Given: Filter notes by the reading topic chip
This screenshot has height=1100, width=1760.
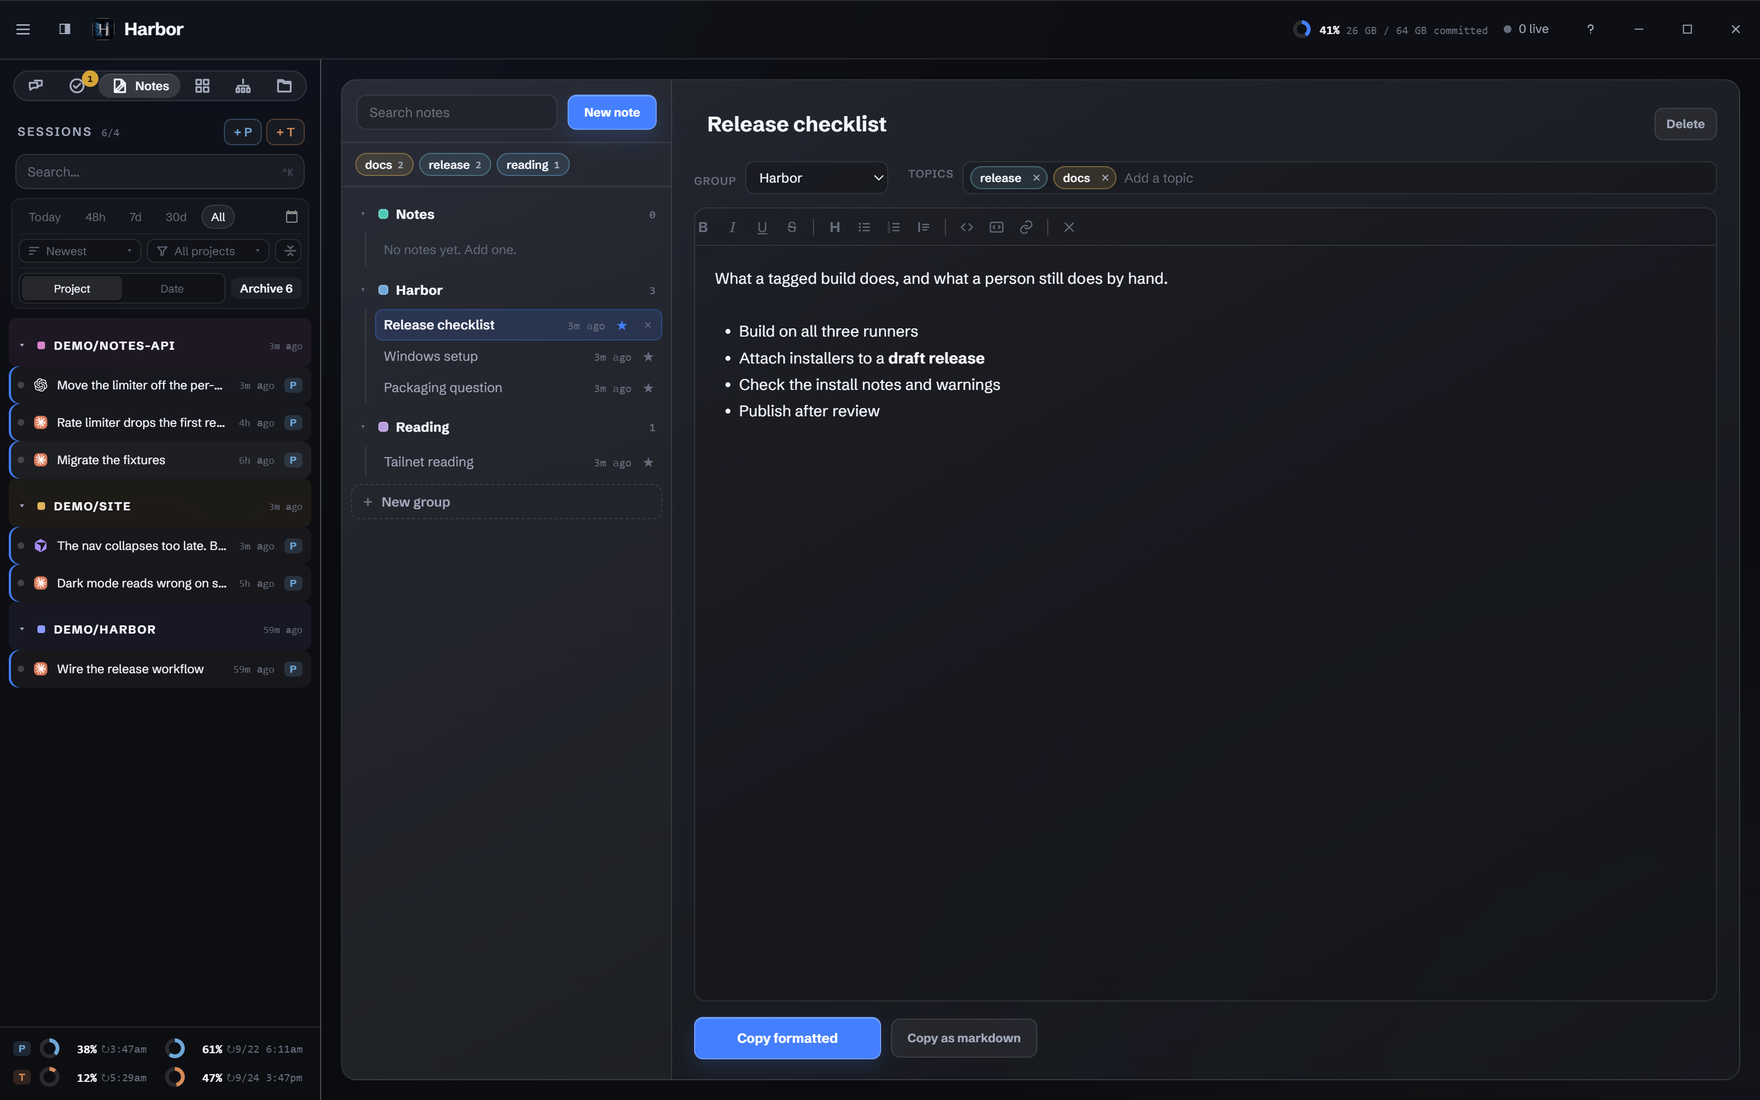Looking at the screenshot, I should point(533,165).
